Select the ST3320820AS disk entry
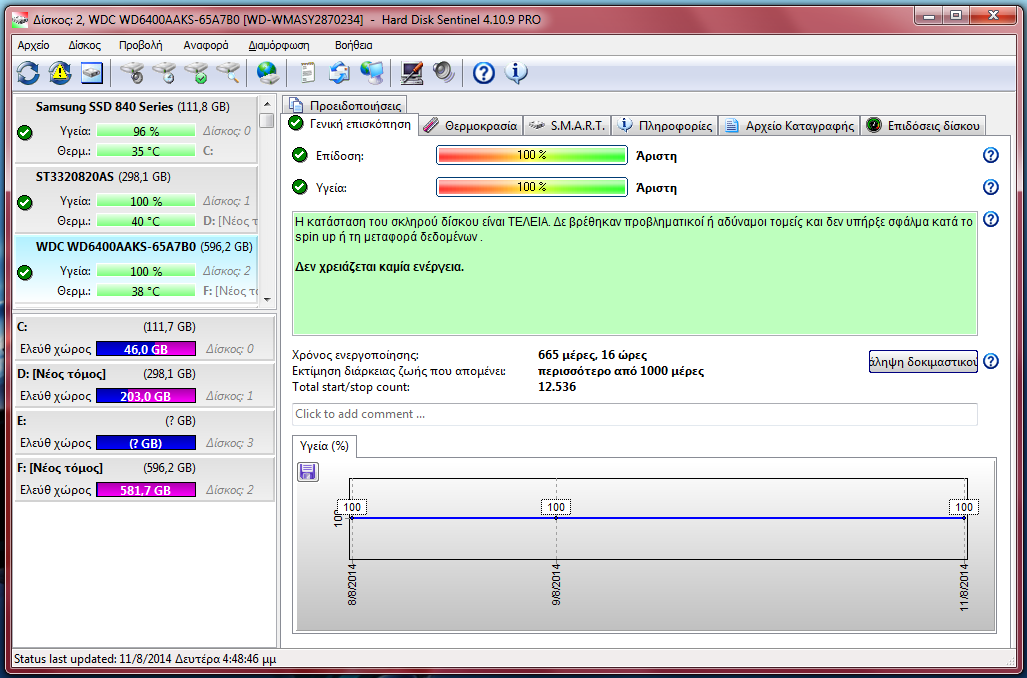The height and width of the screenshot is (678, 1027). [x=136, y=198]
